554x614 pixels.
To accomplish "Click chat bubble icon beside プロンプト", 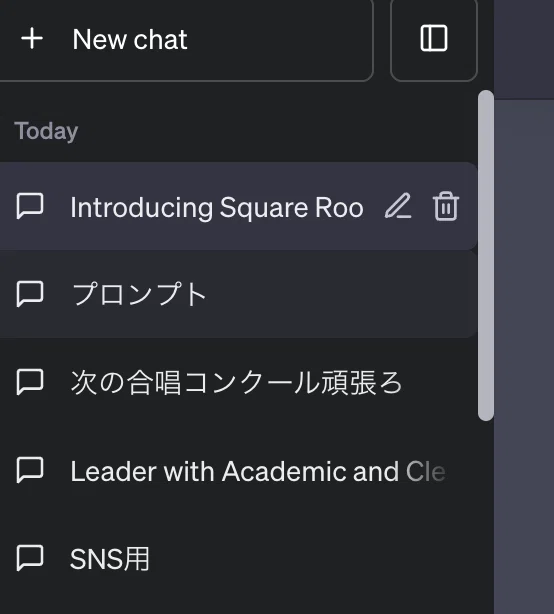I will point(30,294).
